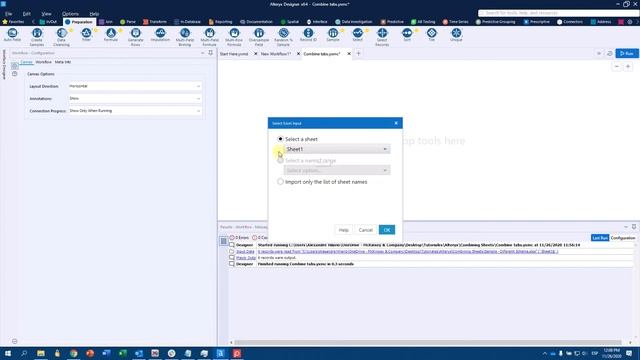Select the Imputation tool
The width and height of the screenshot is (640, 360).
160,35
